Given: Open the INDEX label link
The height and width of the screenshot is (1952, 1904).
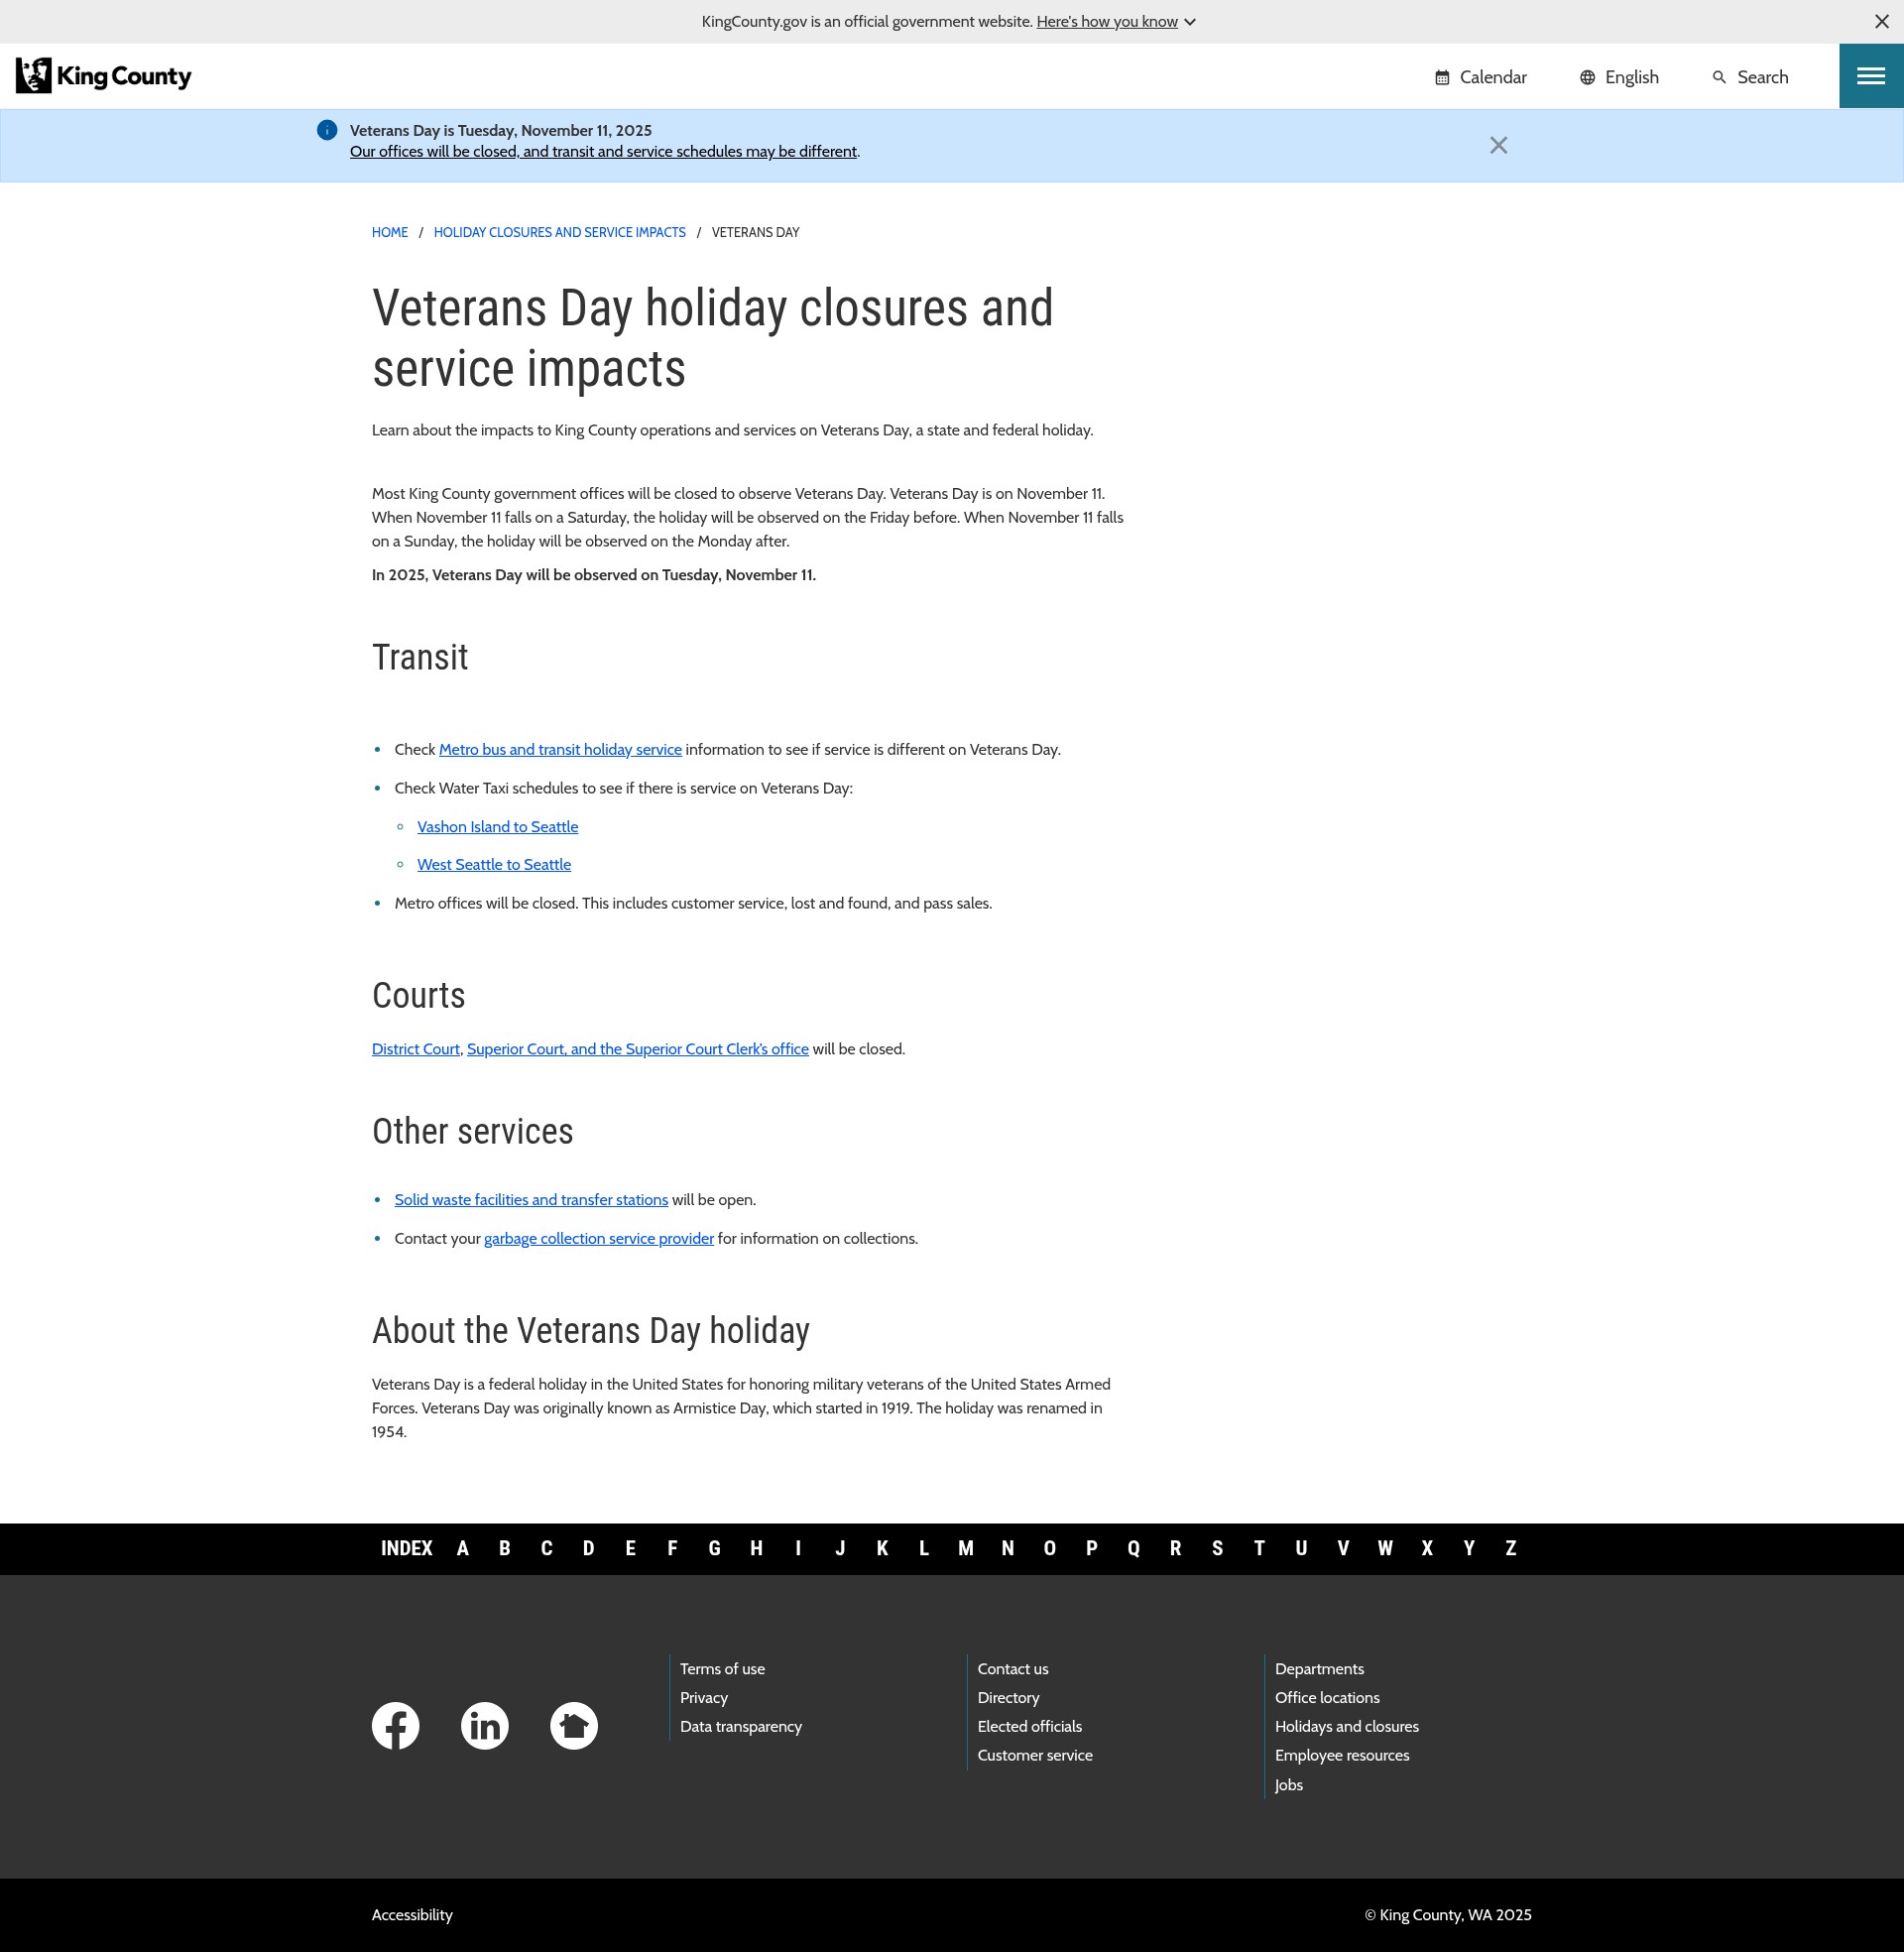Looking at the screenshot, I should (407, 1548).
